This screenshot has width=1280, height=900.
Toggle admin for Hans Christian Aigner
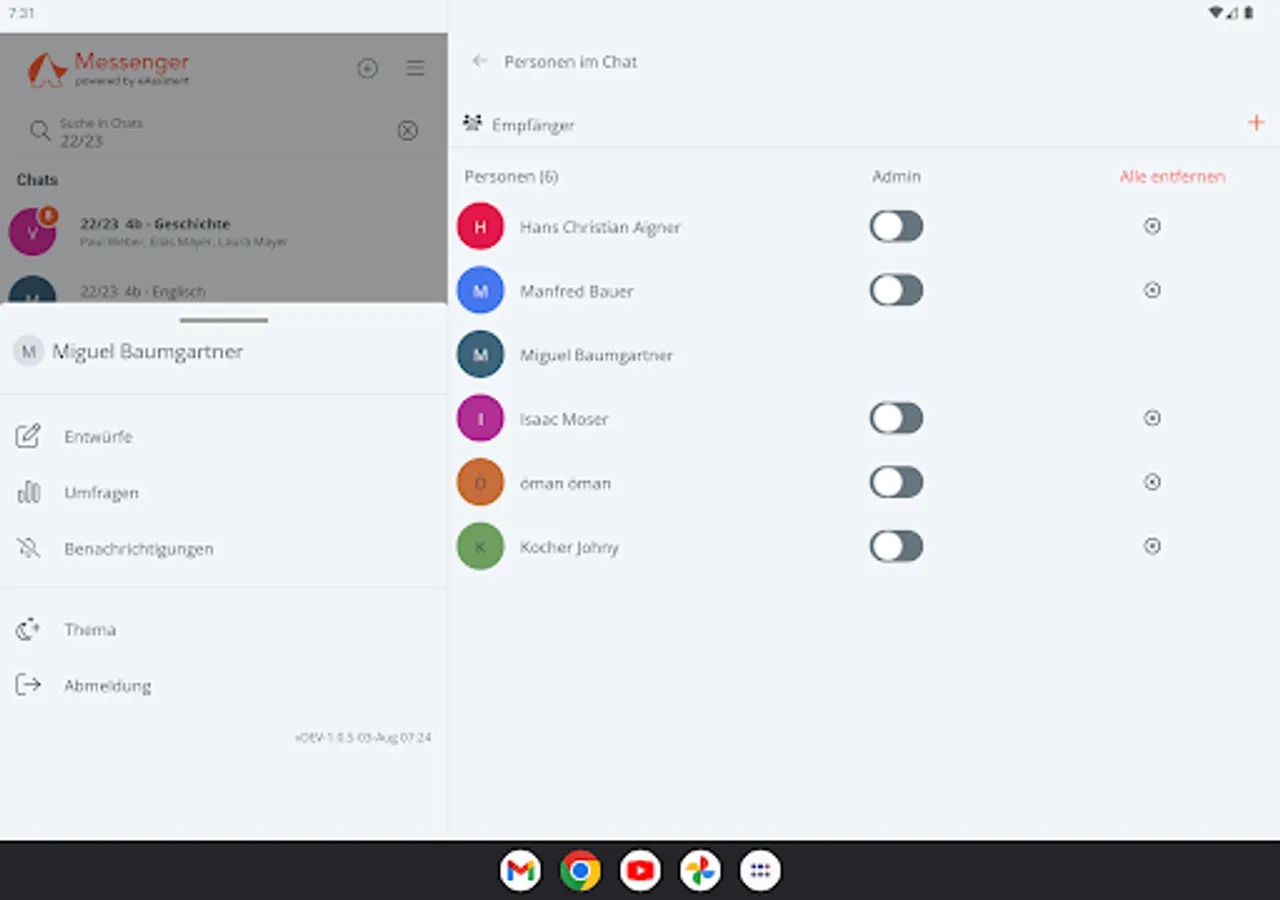(896, 226)
